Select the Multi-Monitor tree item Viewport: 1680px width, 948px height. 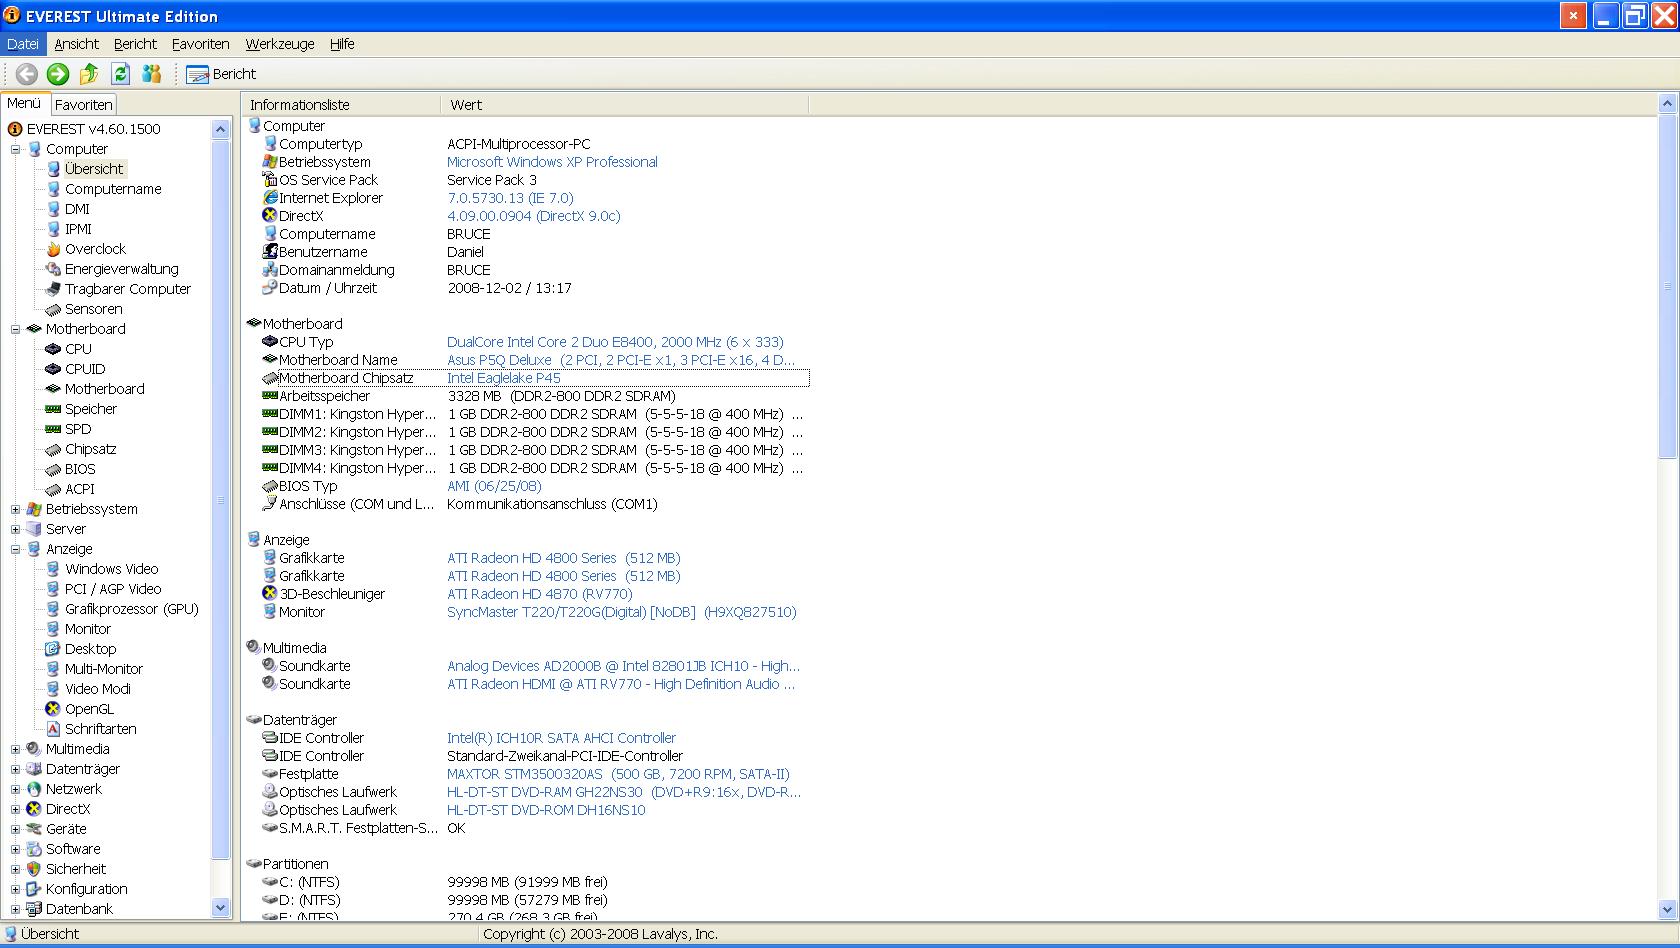(104, 669)
